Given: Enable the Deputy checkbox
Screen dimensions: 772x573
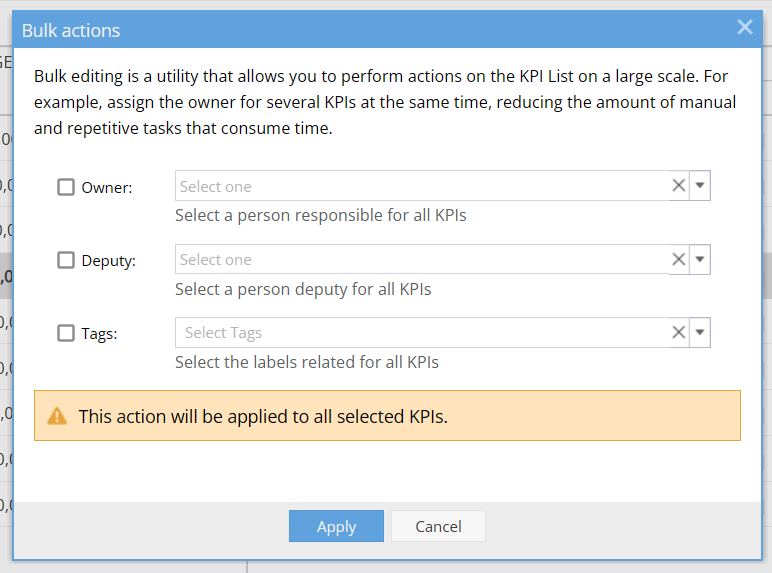Looking at the screenshot, I should (x=65, y=260).
